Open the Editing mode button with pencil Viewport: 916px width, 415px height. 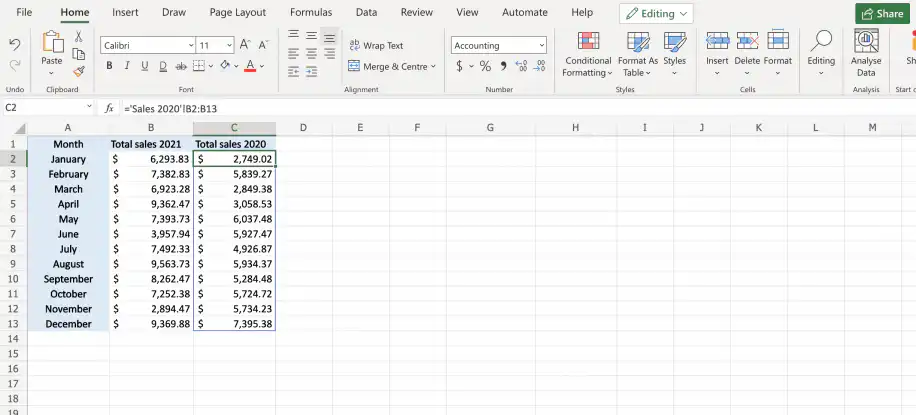click(656, 13)
